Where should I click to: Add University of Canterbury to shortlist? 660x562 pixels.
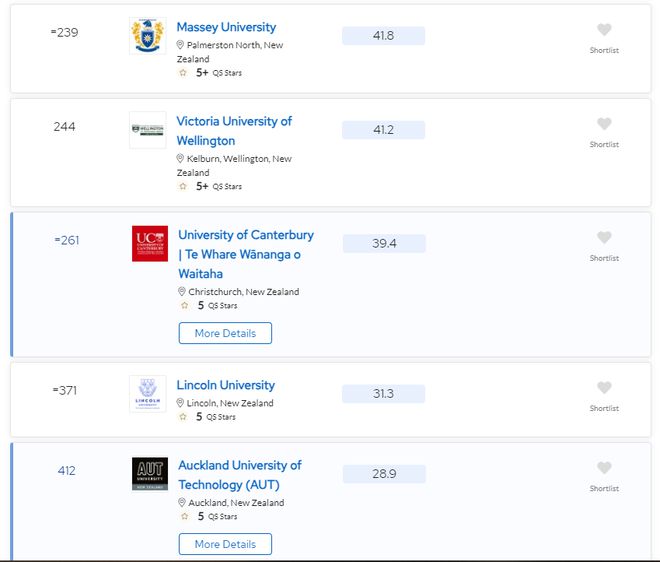[604, 238]
